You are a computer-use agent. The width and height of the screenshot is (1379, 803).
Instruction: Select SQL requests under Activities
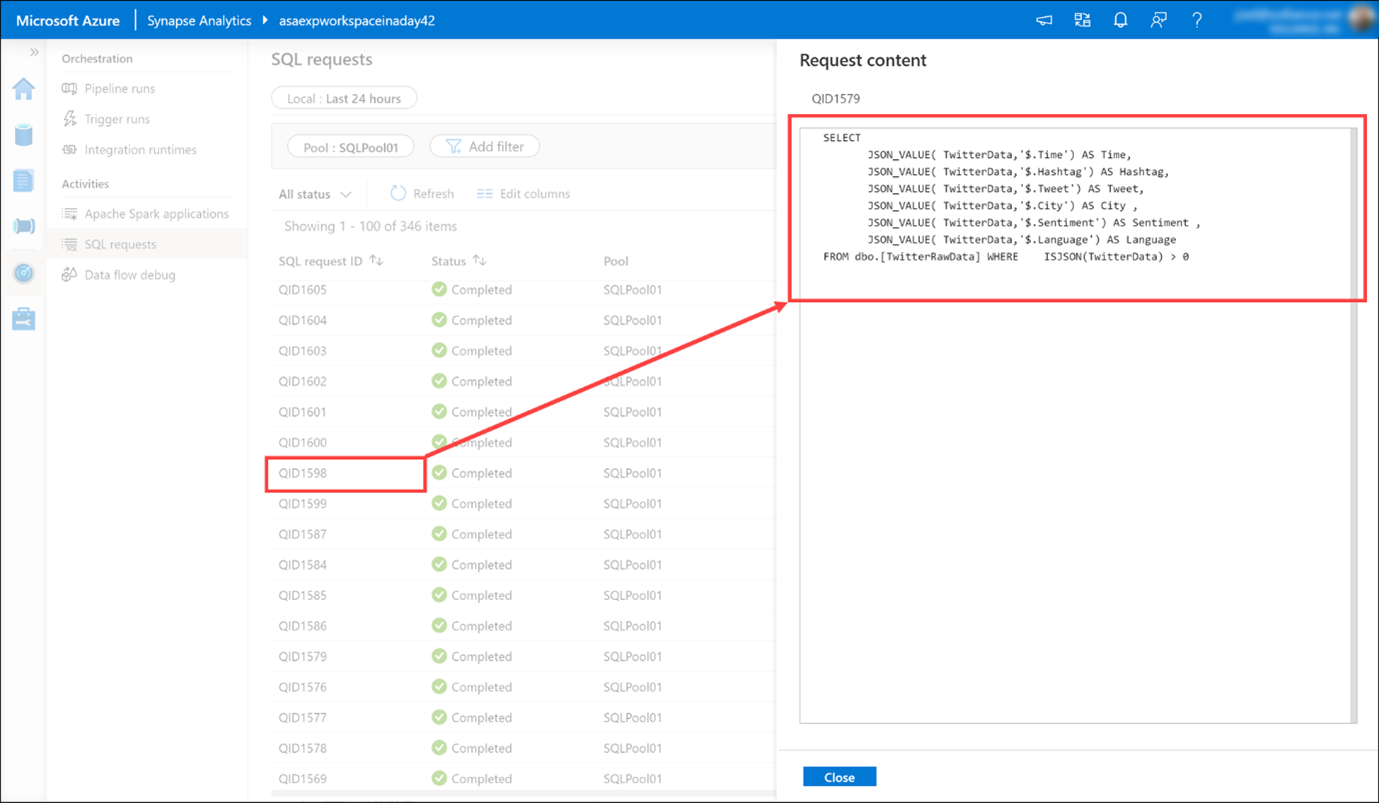pos(120,244)
